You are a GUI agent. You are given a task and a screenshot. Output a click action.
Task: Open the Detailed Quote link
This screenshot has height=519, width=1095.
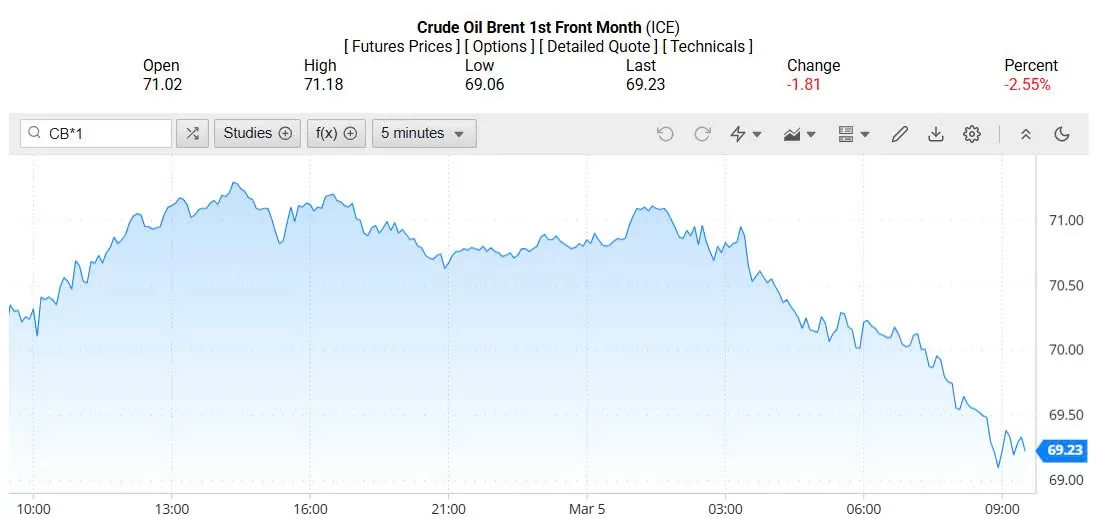click(x=599, y=46)
